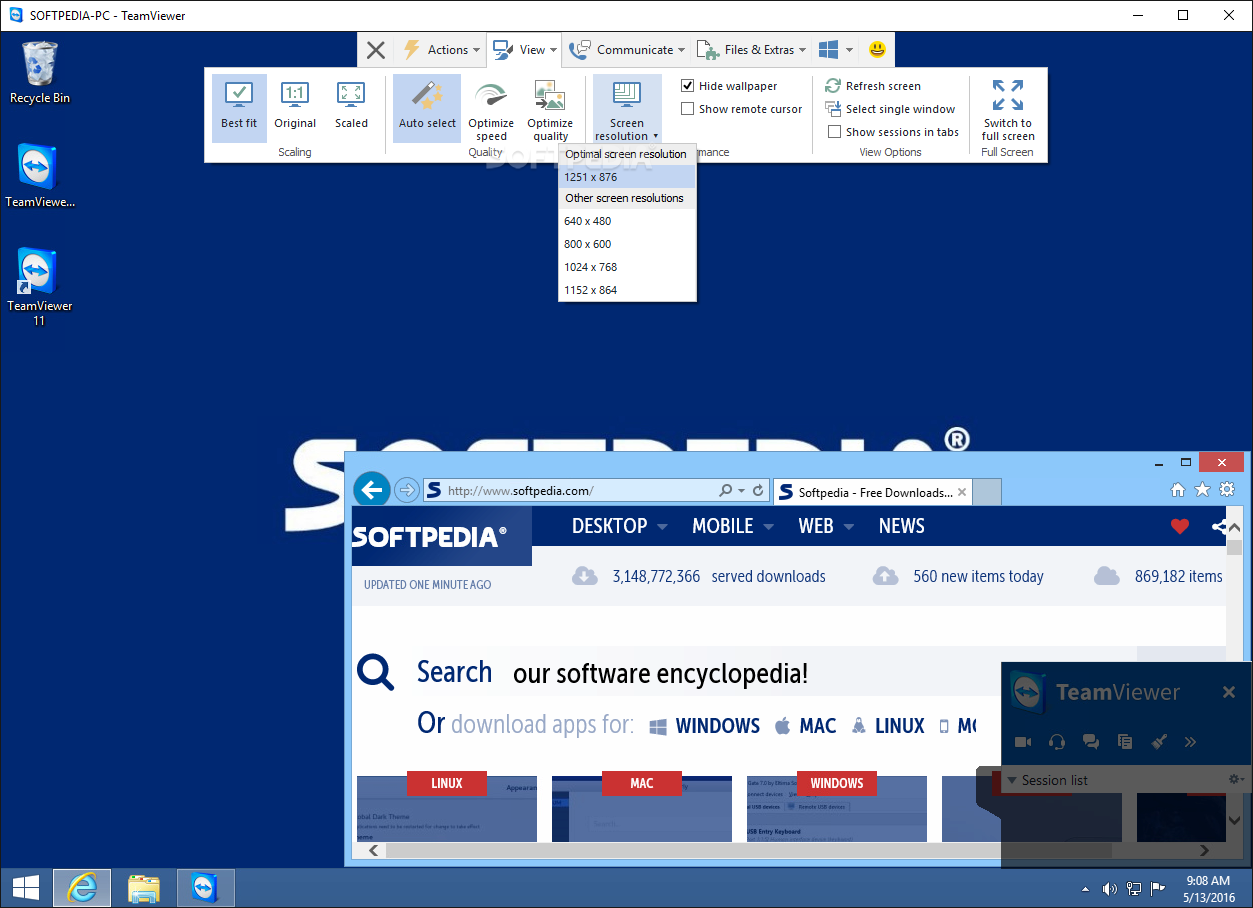
Task: Choose Optimize speed
Action: click(491, 110)
